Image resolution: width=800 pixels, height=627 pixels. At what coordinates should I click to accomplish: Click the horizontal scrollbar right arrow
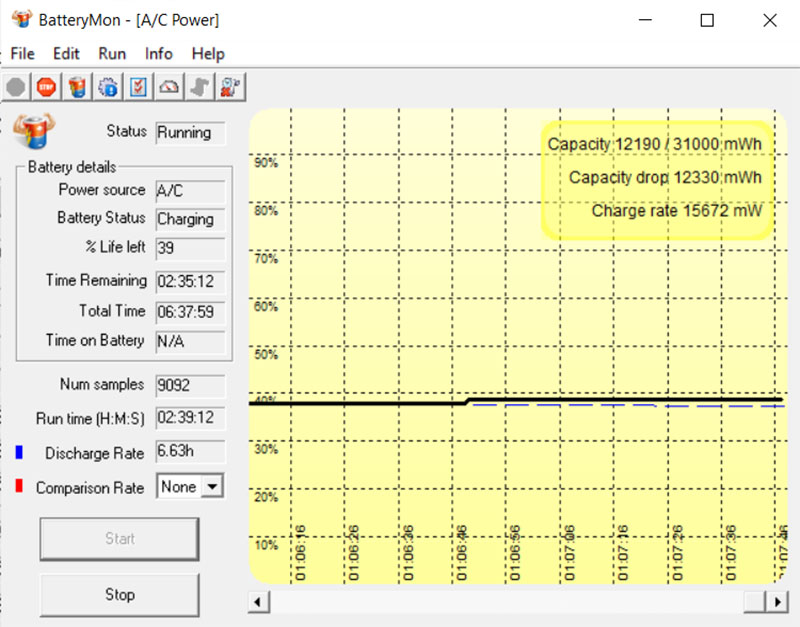click(777, 601)
